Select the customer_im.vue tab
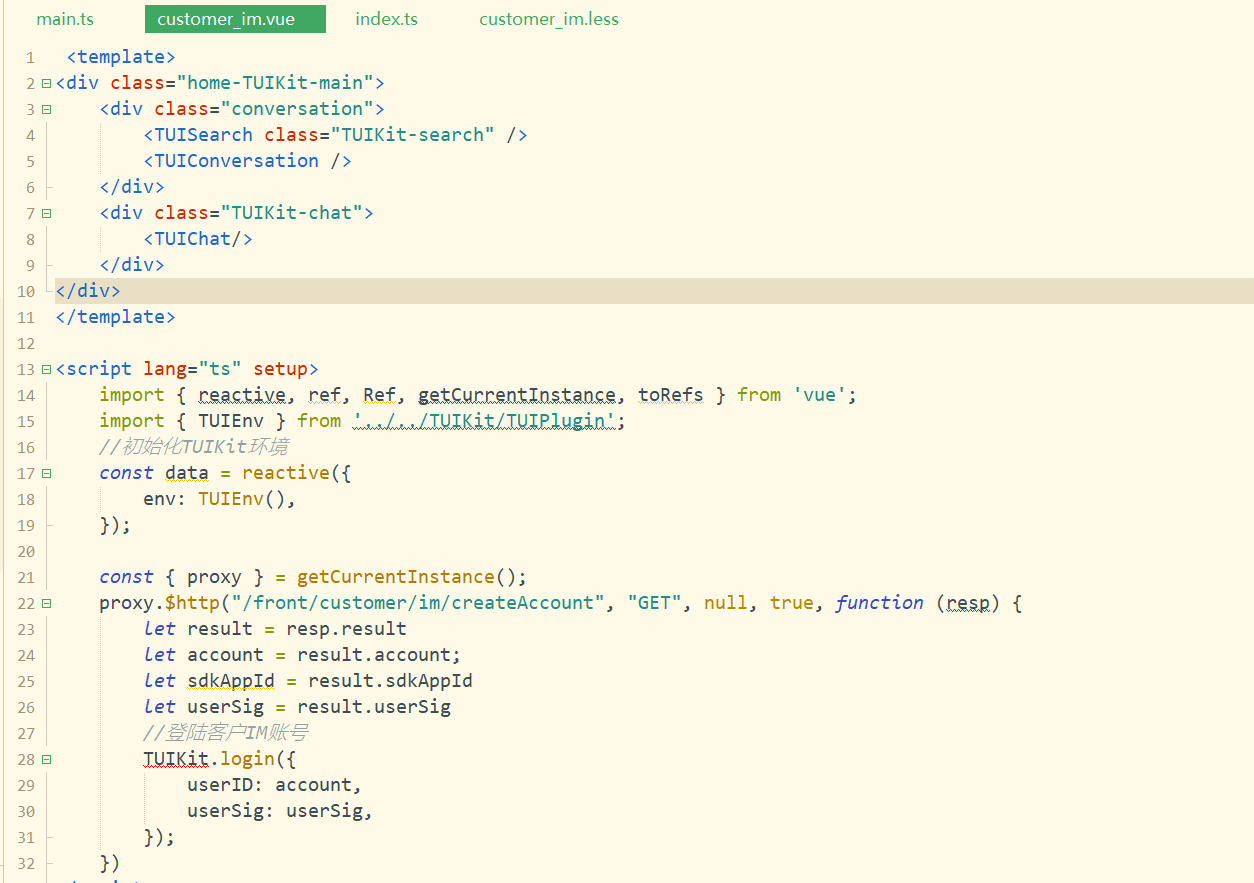Screen dimensions: 1254x883 point(235,19)
